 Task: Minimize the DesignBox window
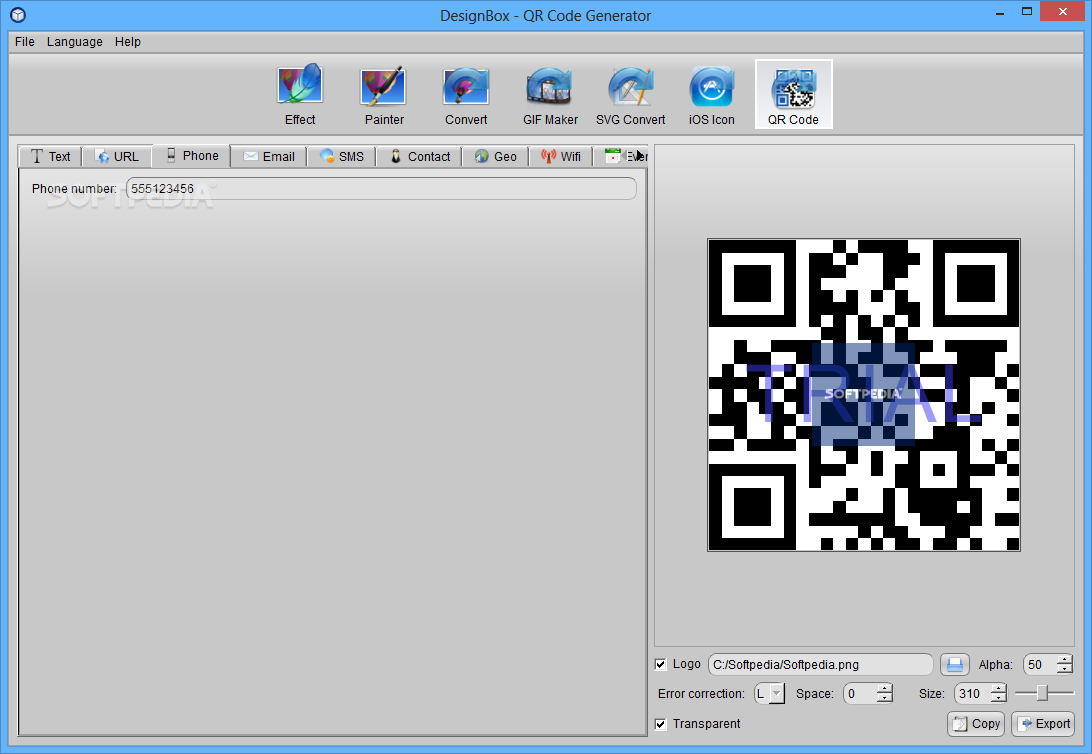(1000, 12)
